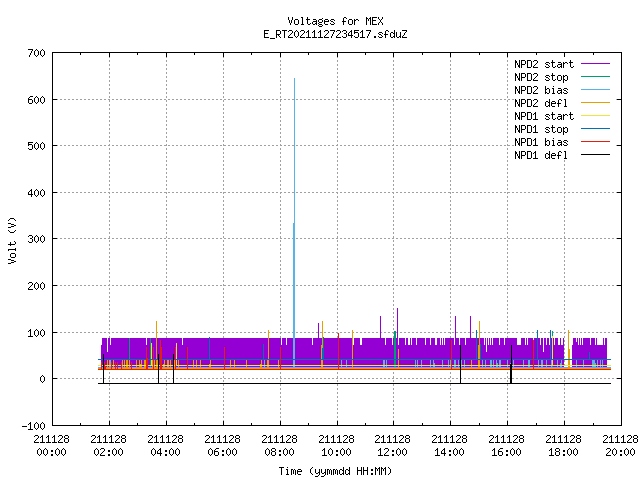This screenshot has height=480, width=640.
Task: Click the orange NPD2 defl legend line
Action: click(x=595, y=102)
